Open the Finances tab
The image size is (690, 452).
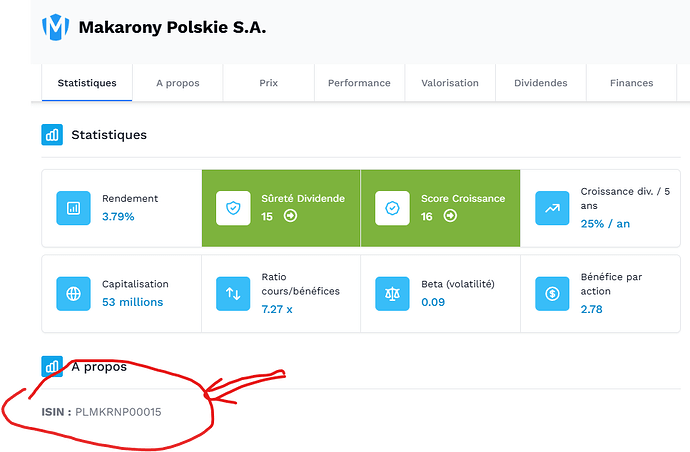(x=631, y=83)
